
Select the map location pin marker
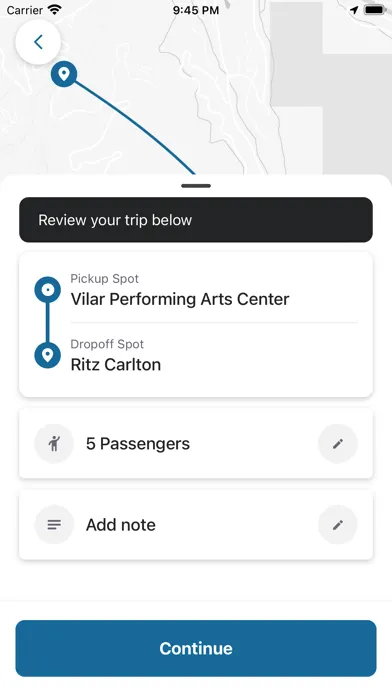[x=64, y=74]
